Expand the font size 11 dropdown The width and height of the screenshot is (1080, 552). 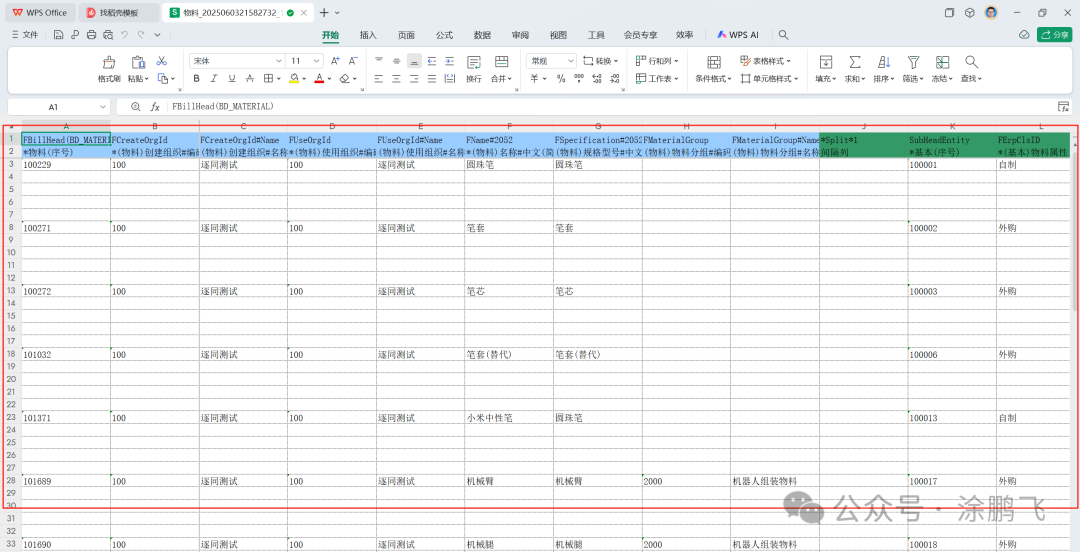pos(314,61)
